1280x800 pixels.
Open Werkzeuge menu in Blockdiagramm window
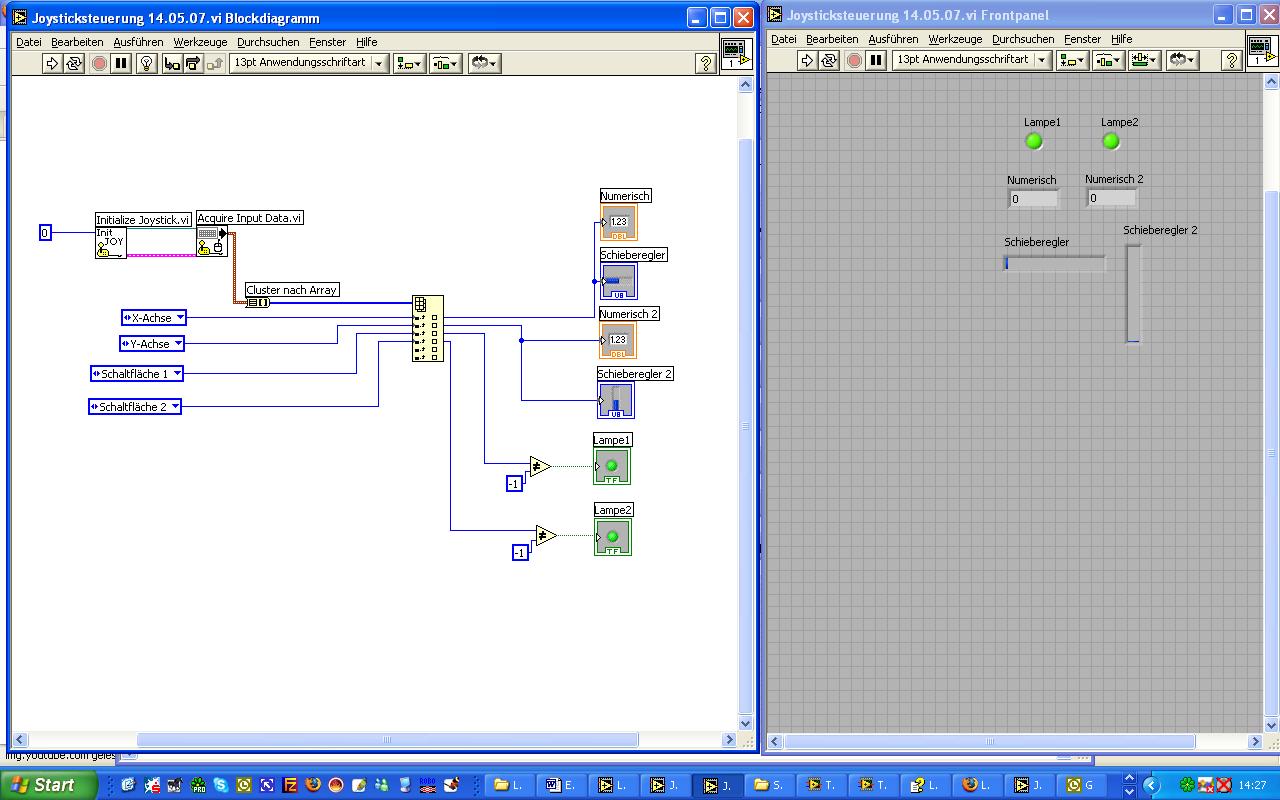point(200,42)
